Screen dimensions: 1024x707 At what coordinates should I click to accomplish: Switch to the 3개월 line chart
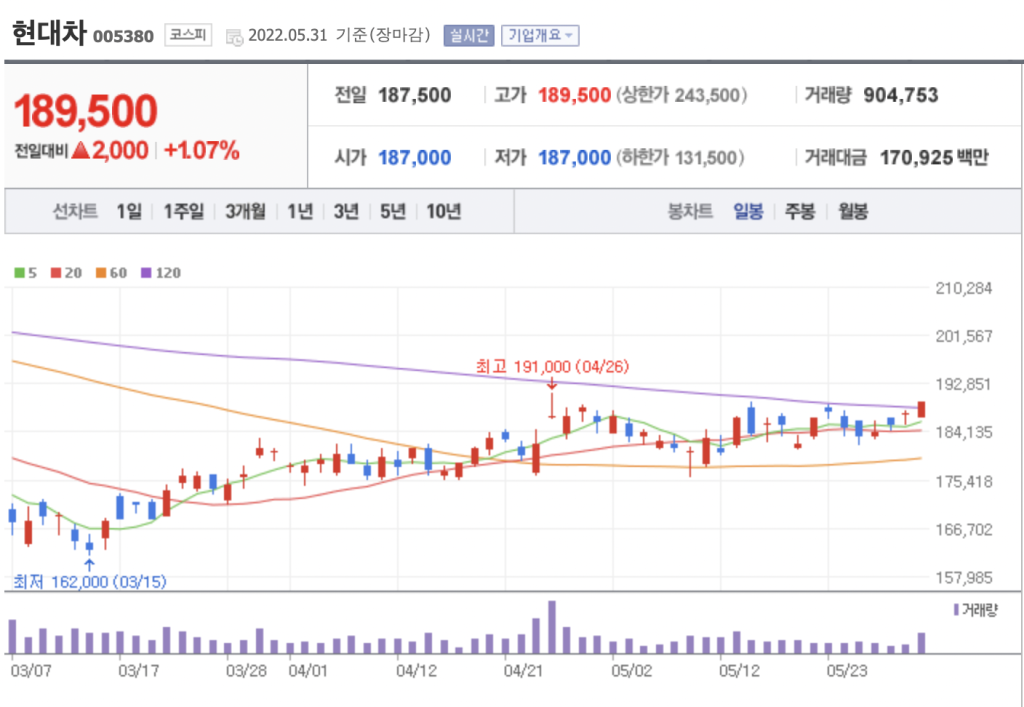click(x=245, y=211)
